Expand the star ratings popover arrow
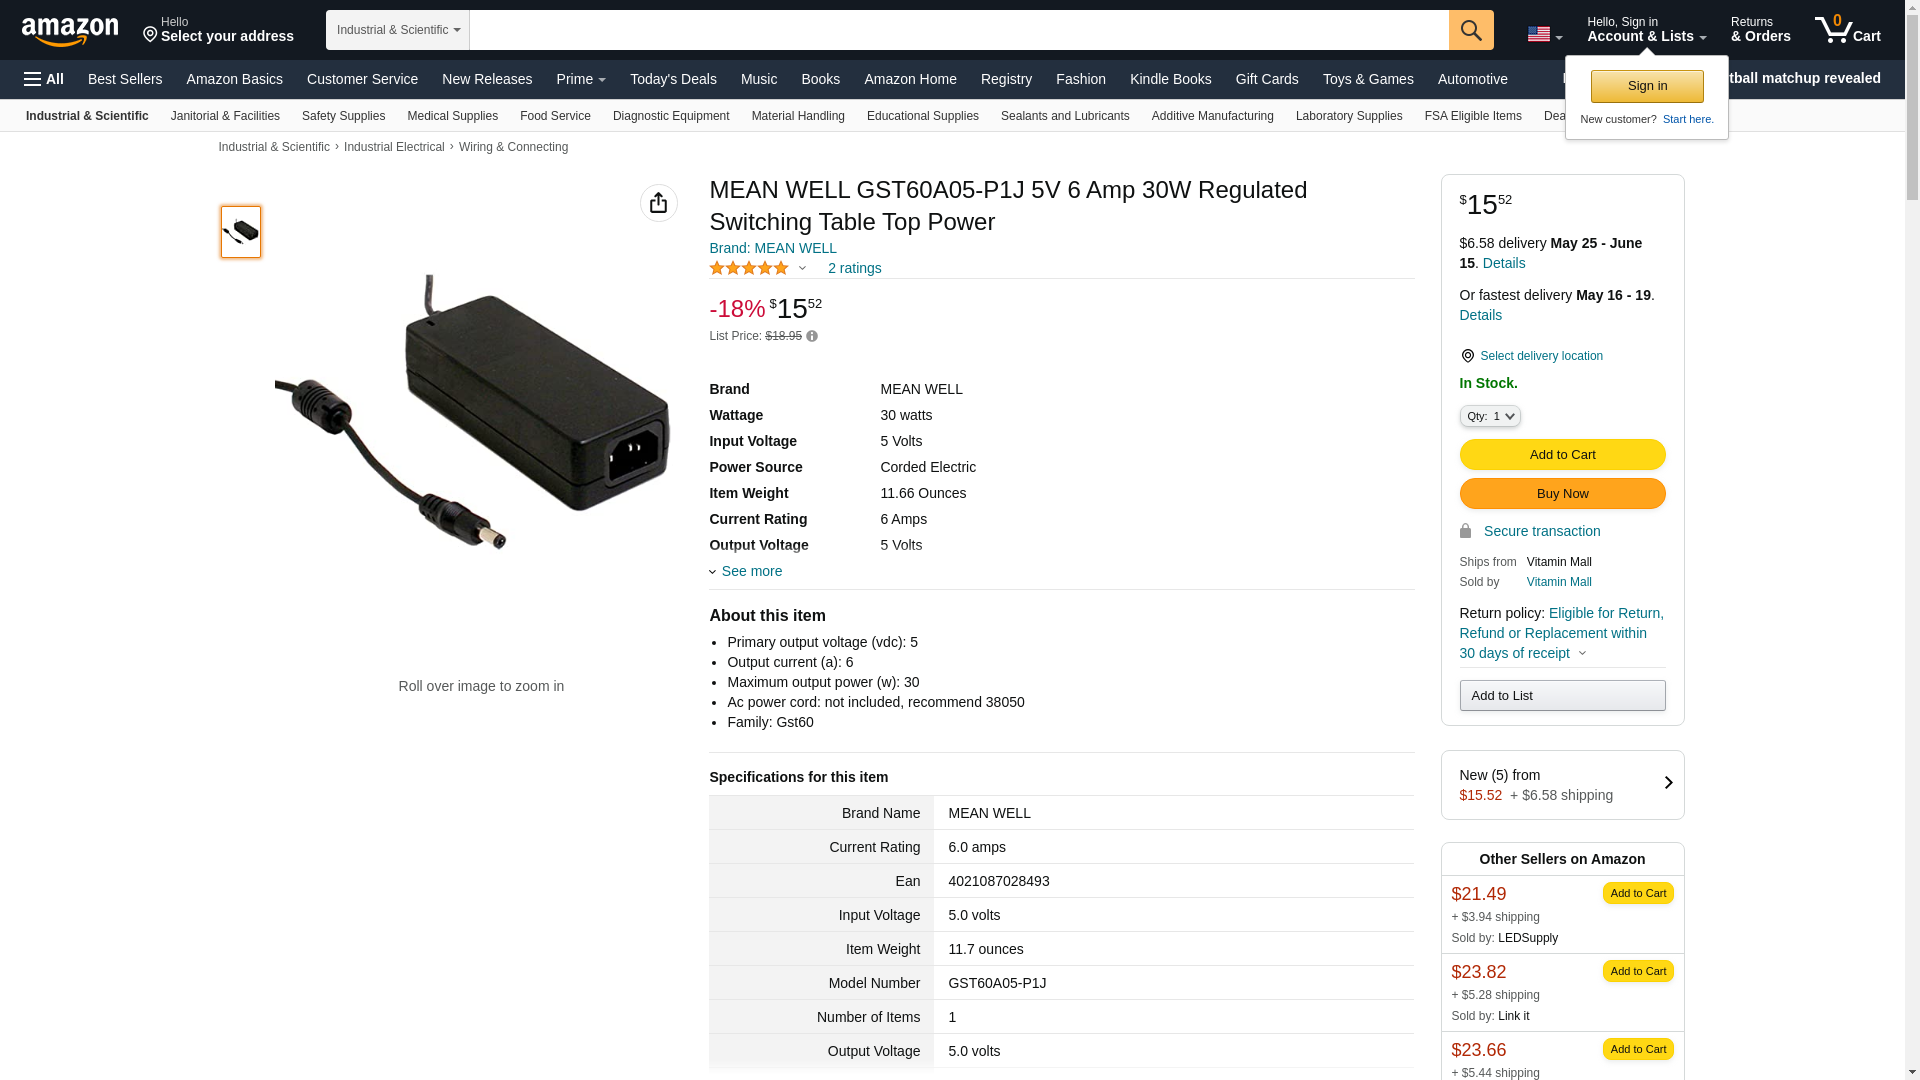The height and width of the screenshot is (1080, 1920). tap(802, 268)
